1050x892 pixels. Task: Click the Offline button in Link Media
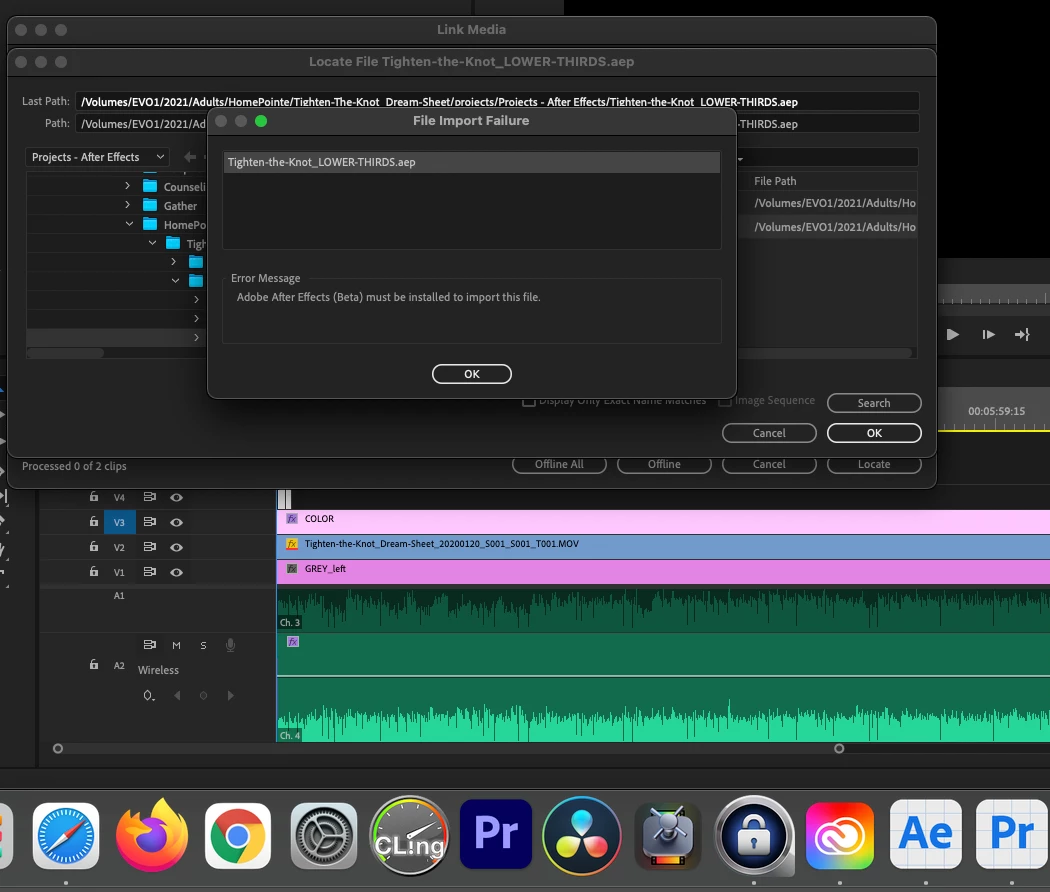pyautogui.click(x=664, y=464)
